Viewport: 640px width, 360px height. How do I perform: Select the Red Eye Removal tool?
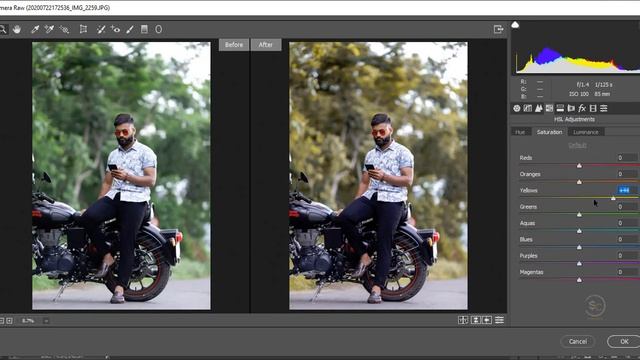click(x=116, y=29)
